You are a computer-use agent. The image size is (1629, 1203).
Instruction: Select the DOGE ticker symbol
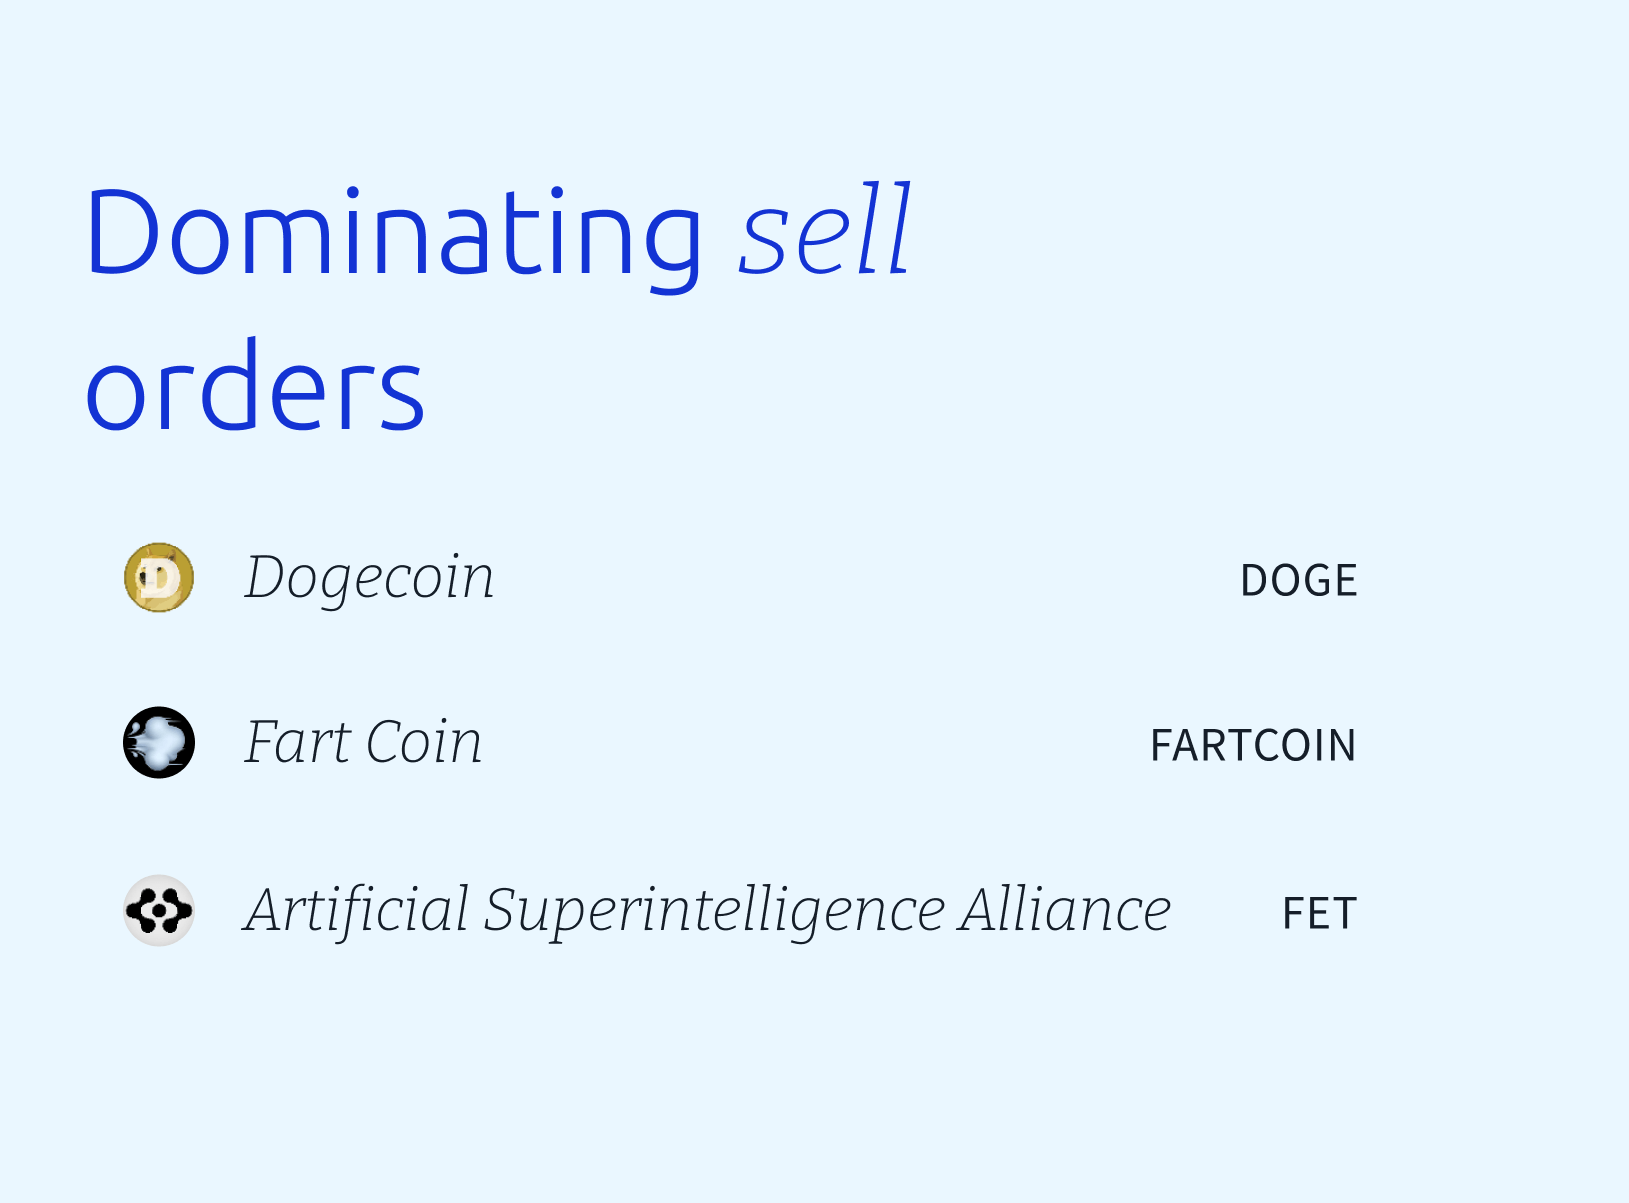point(1298,581)
